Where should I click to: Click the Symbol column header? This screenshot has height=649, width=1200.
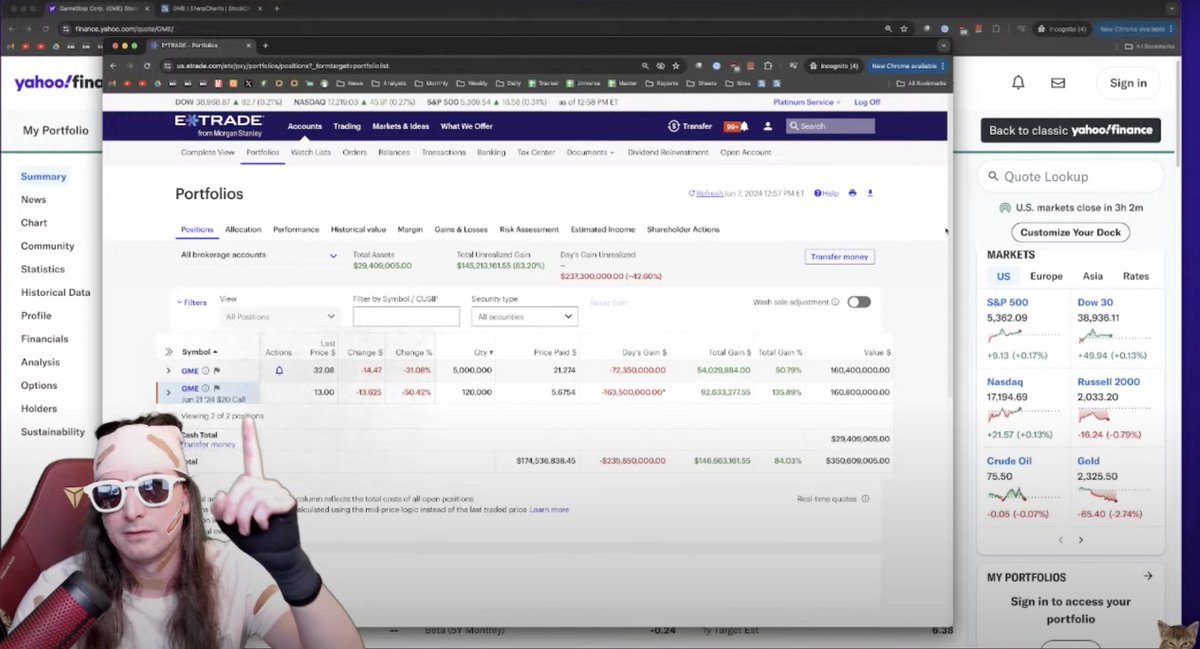(x=200, y=352)
